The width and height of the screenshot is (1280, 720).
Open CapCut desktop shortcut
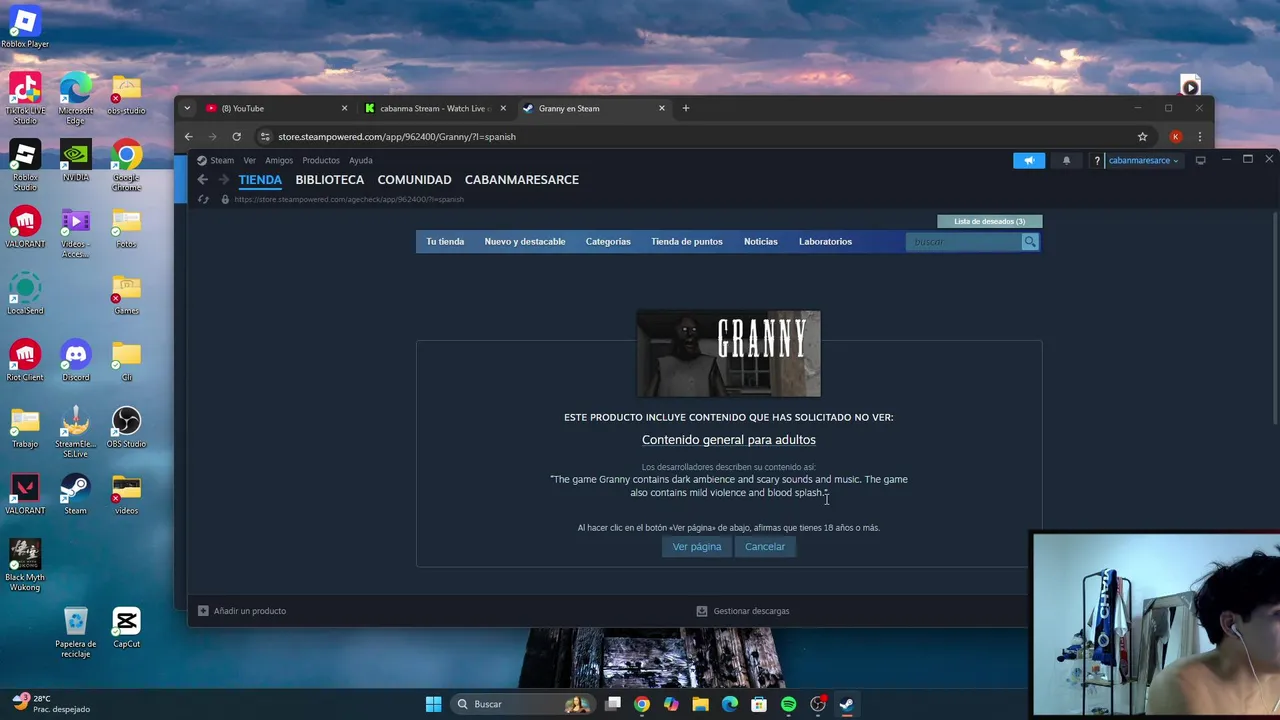[126, 627]
